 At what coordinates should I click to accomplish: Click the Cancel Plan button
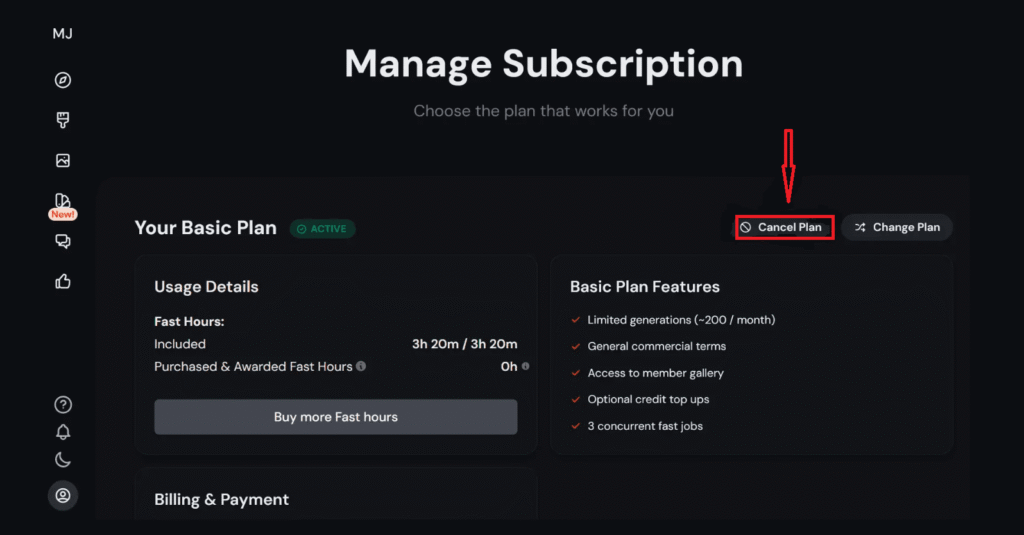[x=785, y=227]
